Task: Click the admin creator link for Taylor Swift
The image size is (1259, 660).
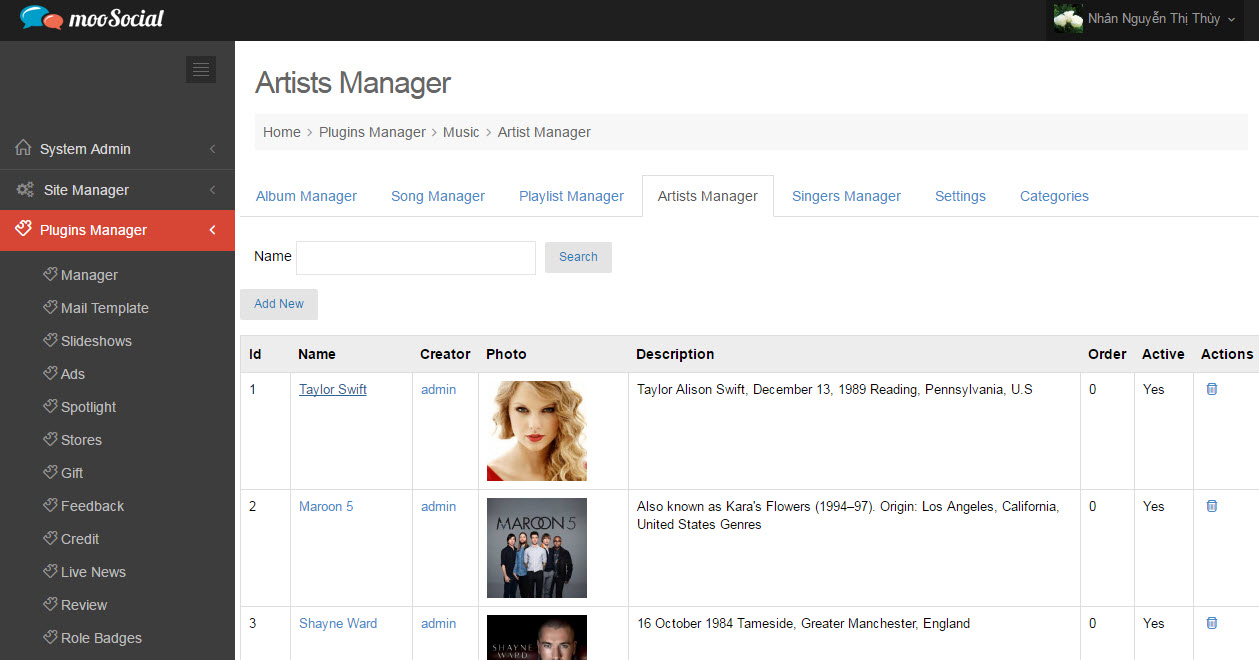Action: 438,389
